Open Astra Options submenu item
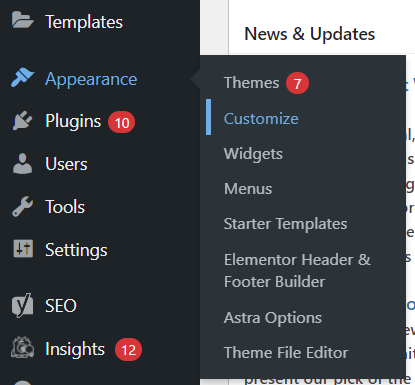 point(273,318)
